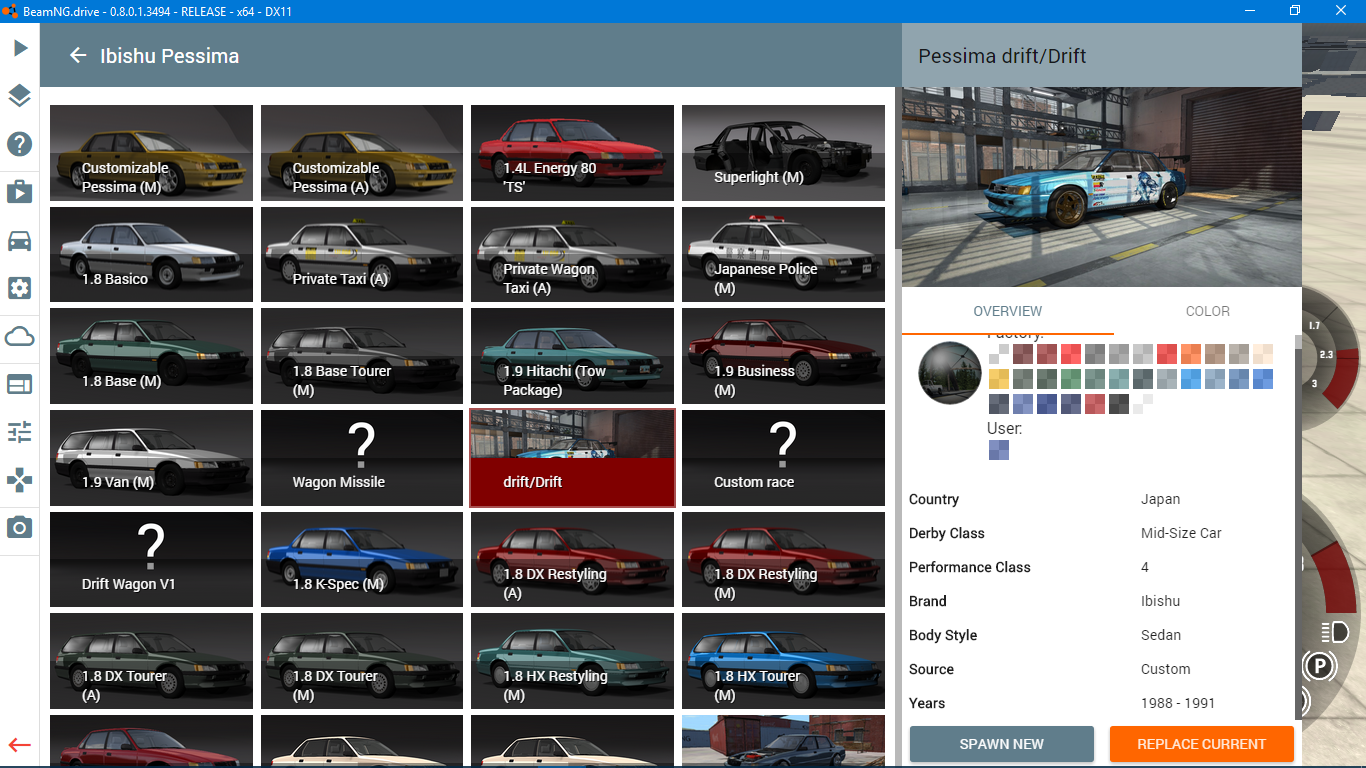Switch to the COLOR tab

click(x=1208, y=311)
